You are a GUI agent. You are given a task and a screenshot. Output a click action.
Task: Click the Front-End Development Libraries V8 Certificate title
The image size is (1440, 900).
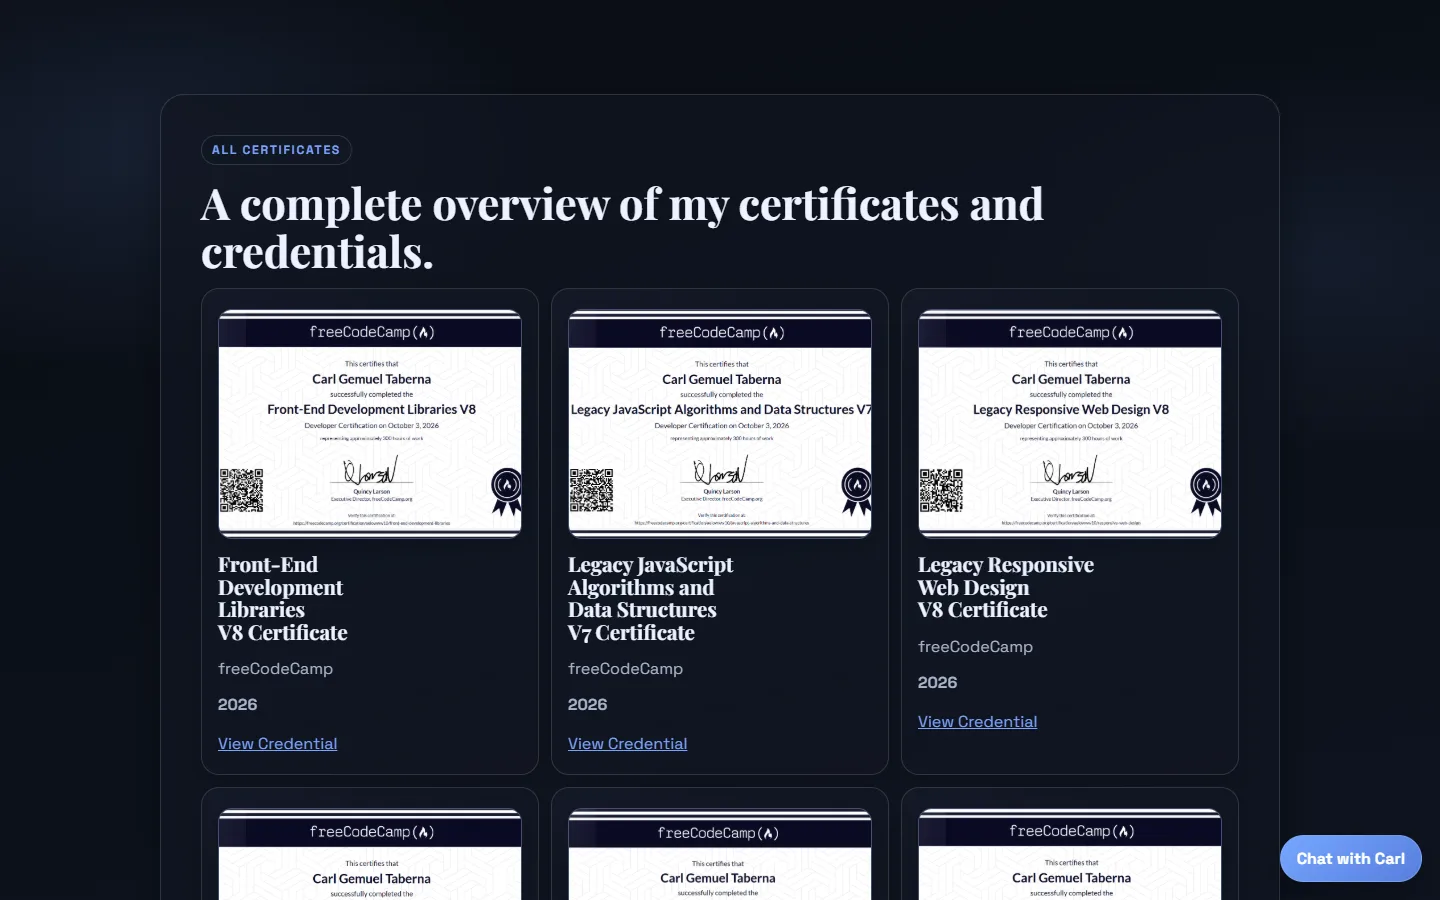pos(283,599)
